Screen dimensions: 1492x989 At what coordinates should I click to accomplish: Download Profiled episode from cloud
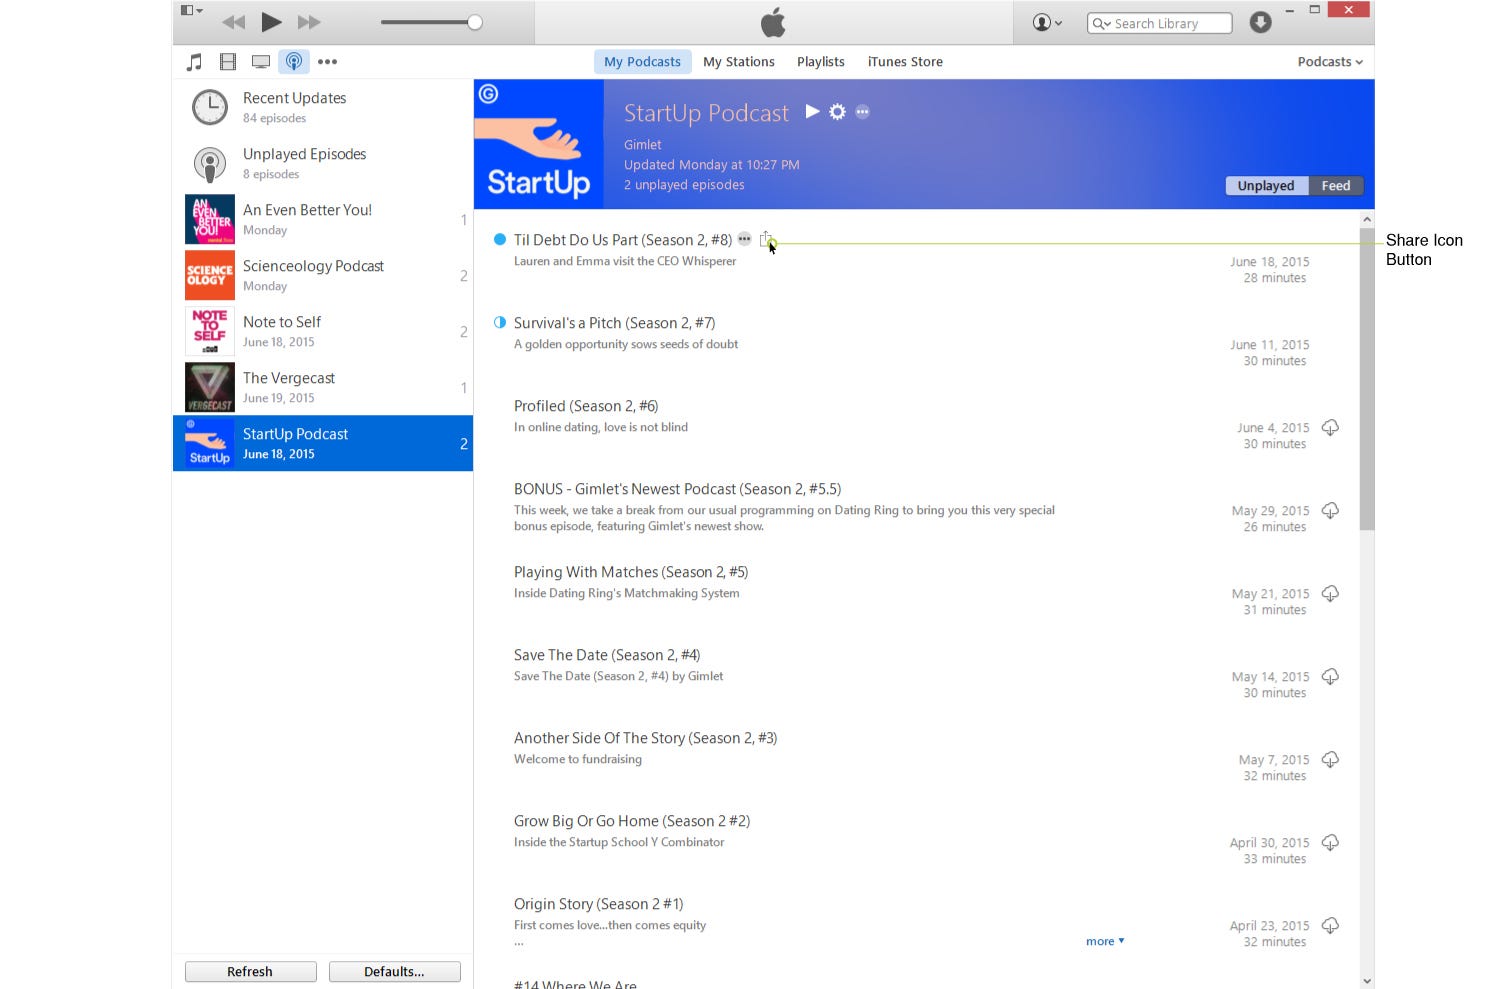1330,427
